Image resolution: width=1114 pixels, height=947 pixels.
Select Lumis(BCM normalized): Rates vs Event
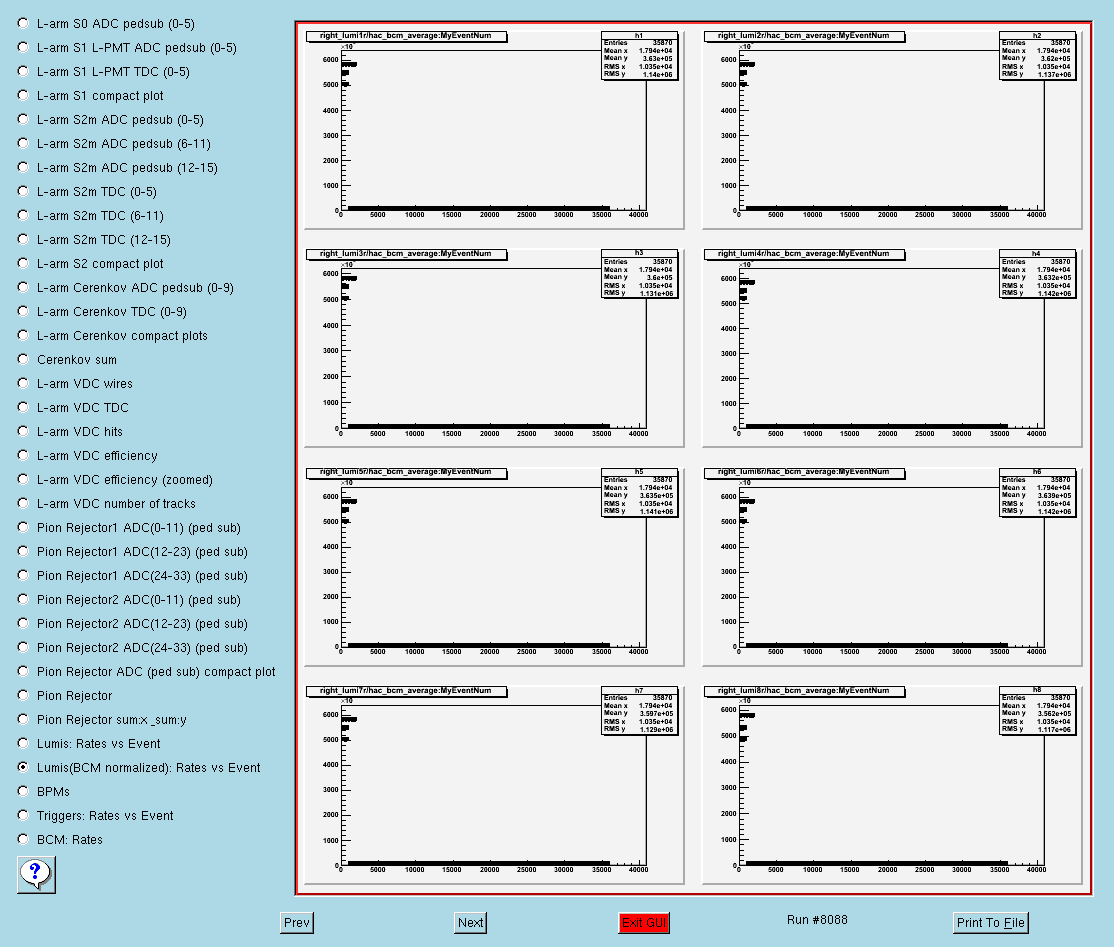click(23, 767)
